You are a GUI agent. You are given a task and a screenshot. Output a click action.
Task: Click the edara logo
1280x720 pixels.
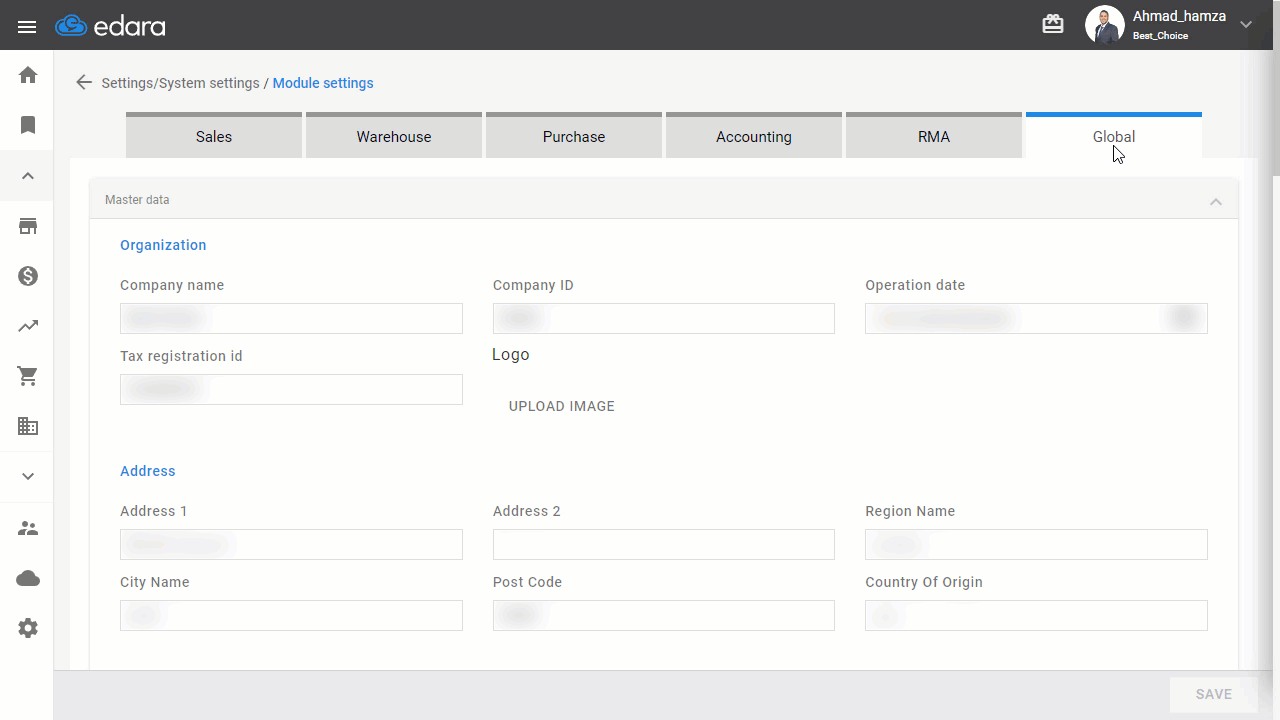point(110,26)
